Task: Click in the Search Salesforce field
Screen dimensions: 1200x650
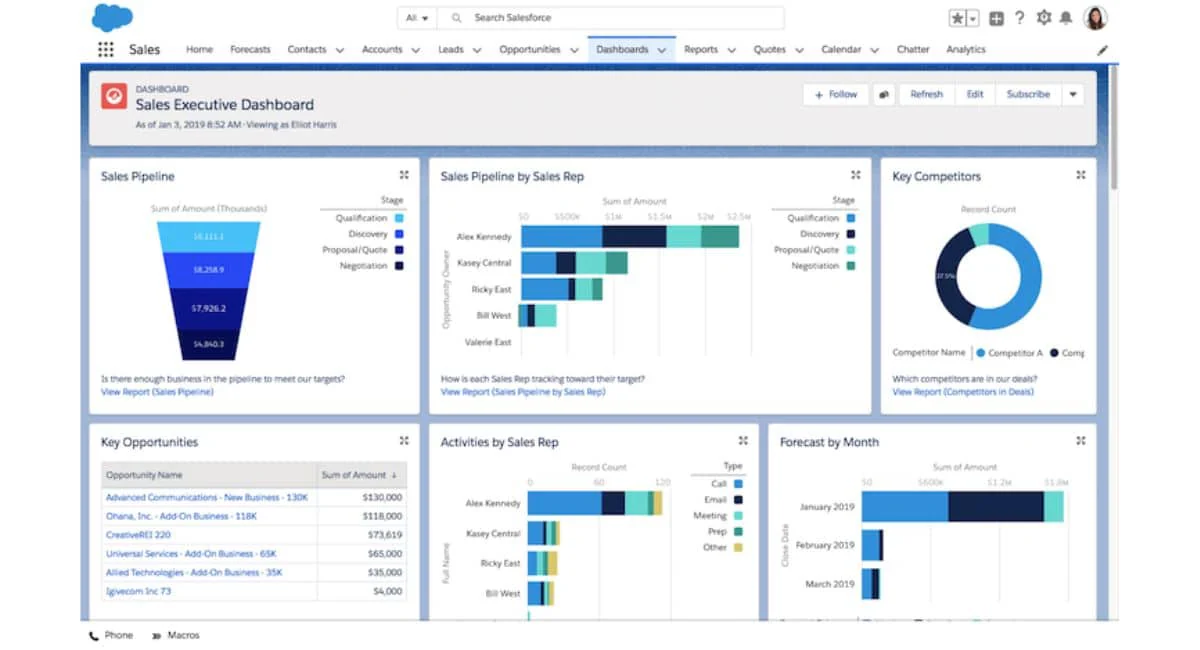Action: [610, 18]
